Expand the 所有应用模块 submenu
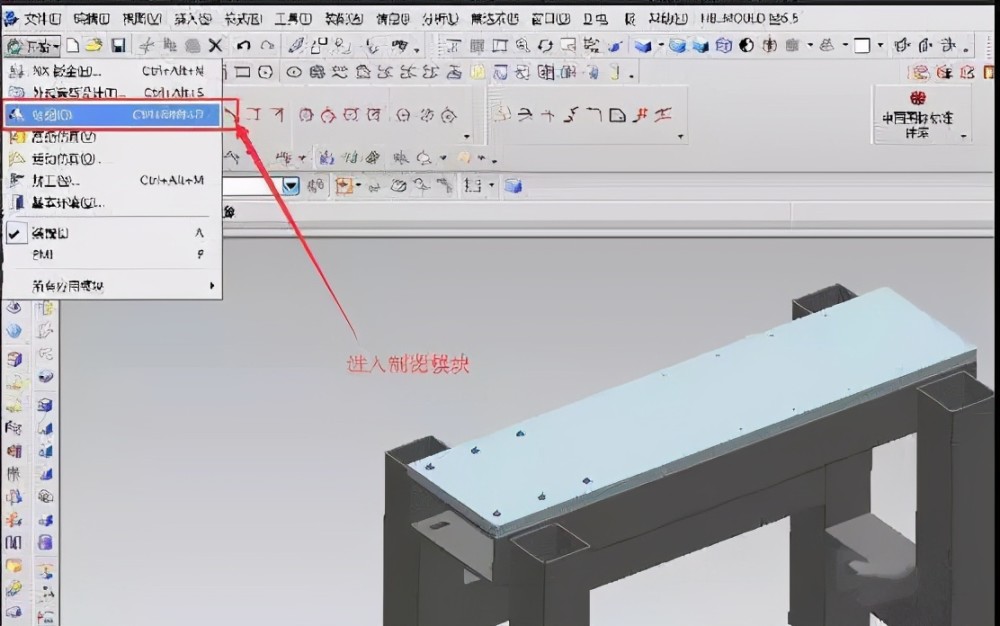 coord(112,286)
